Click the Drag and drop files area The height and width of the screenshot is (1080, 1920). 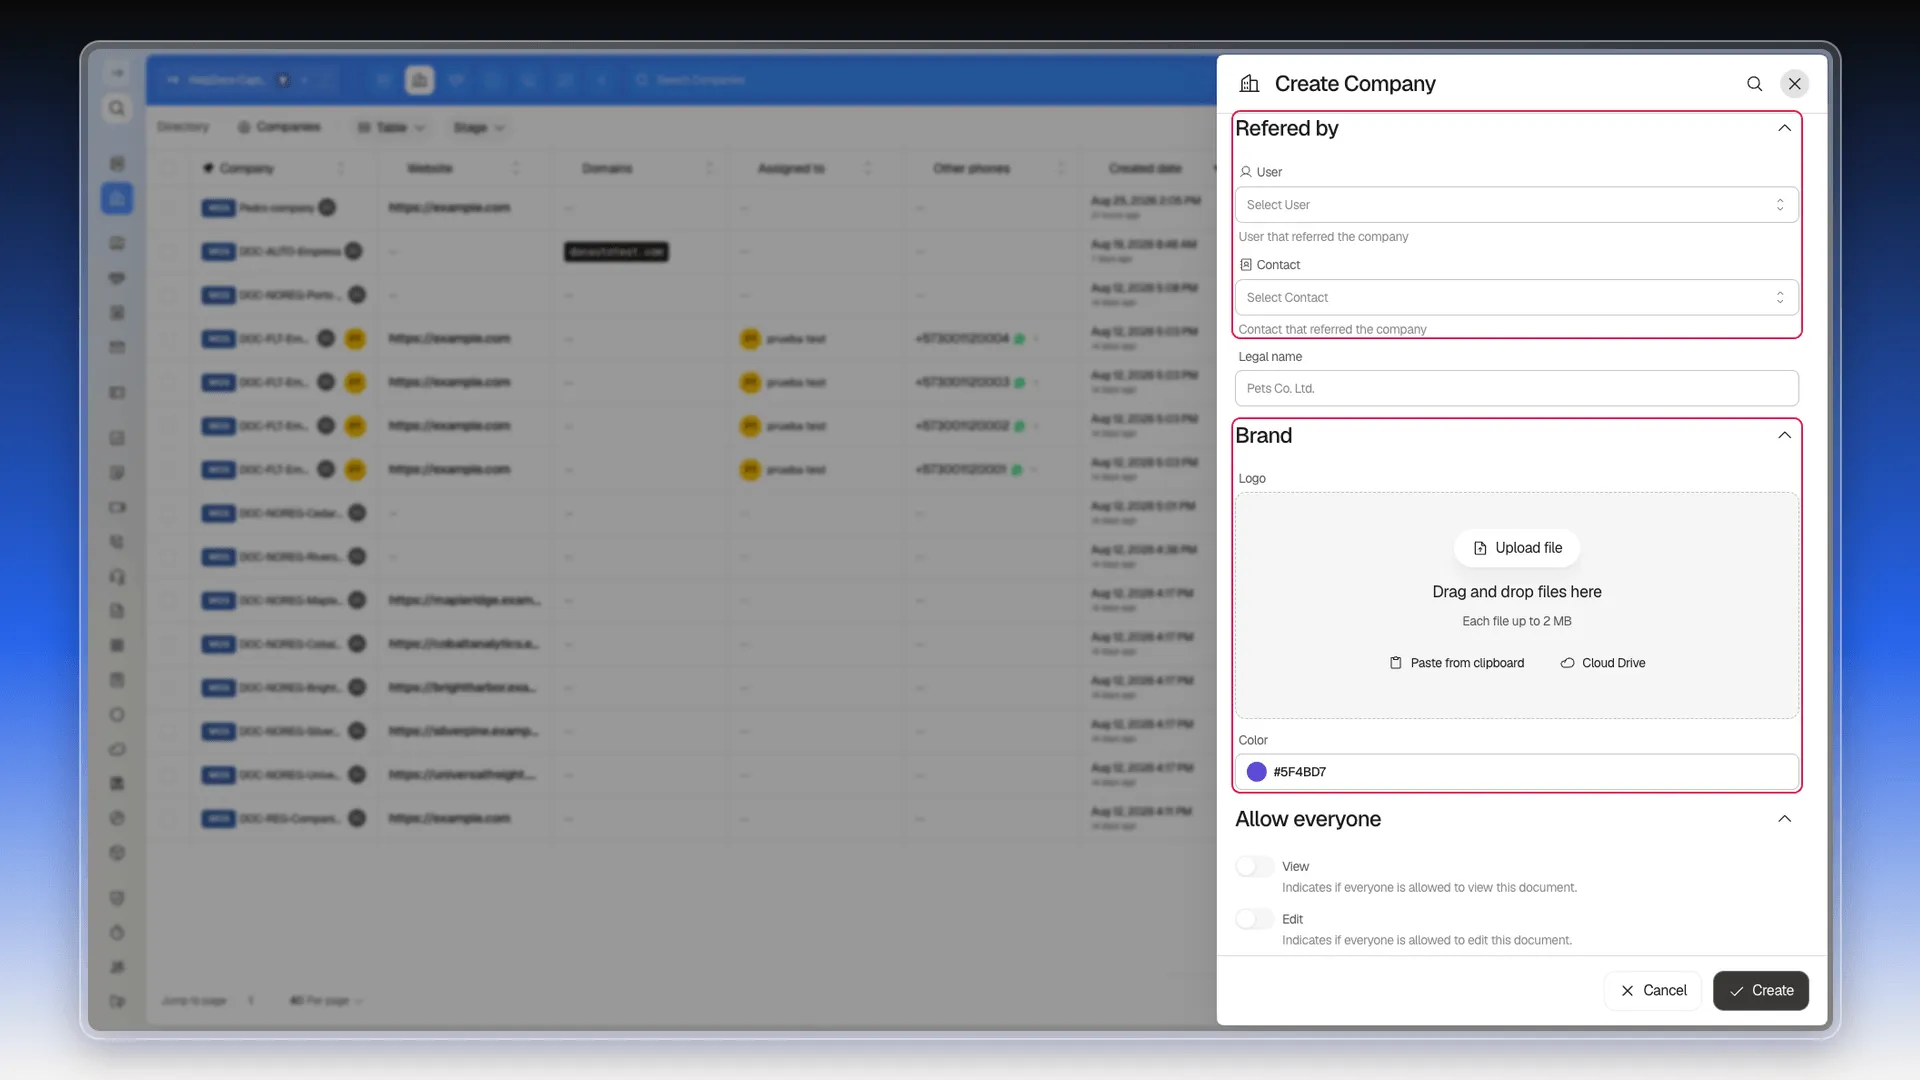[x=1516, y=605]
